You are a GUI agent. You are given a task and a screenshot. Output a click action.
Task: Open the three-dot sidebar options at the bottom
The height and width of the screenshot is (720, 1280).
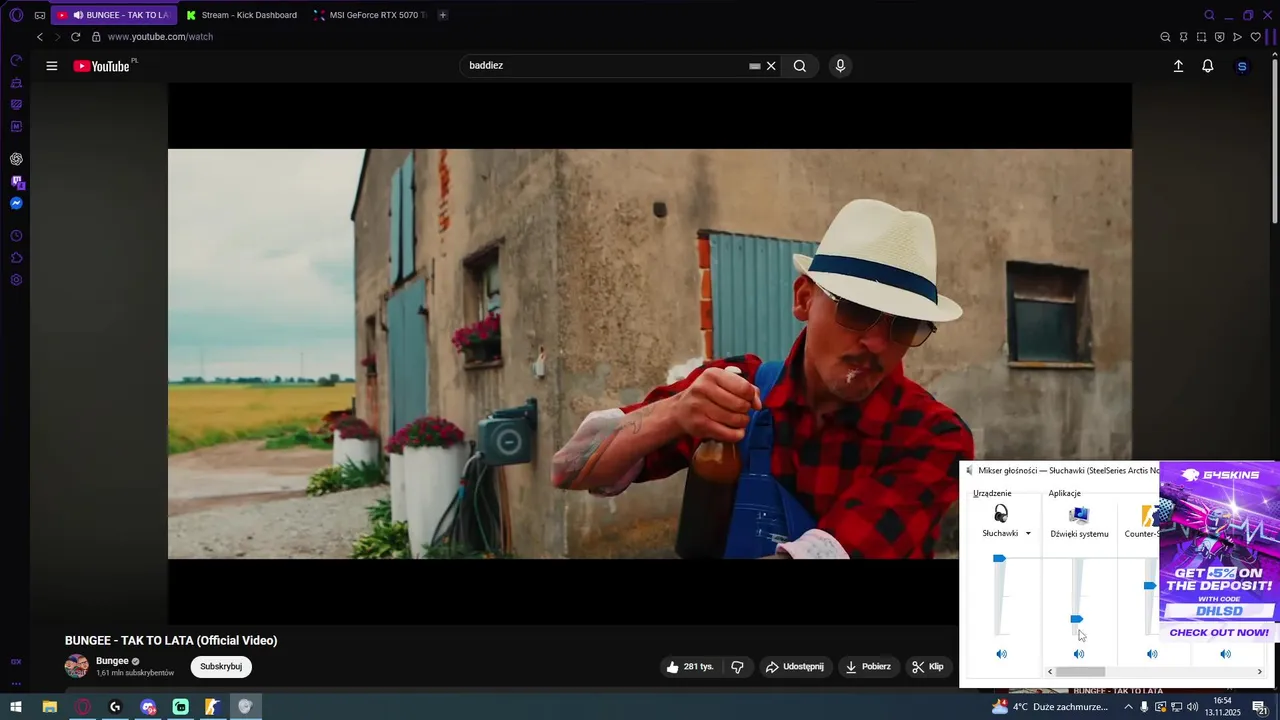(x=16, y=685)
